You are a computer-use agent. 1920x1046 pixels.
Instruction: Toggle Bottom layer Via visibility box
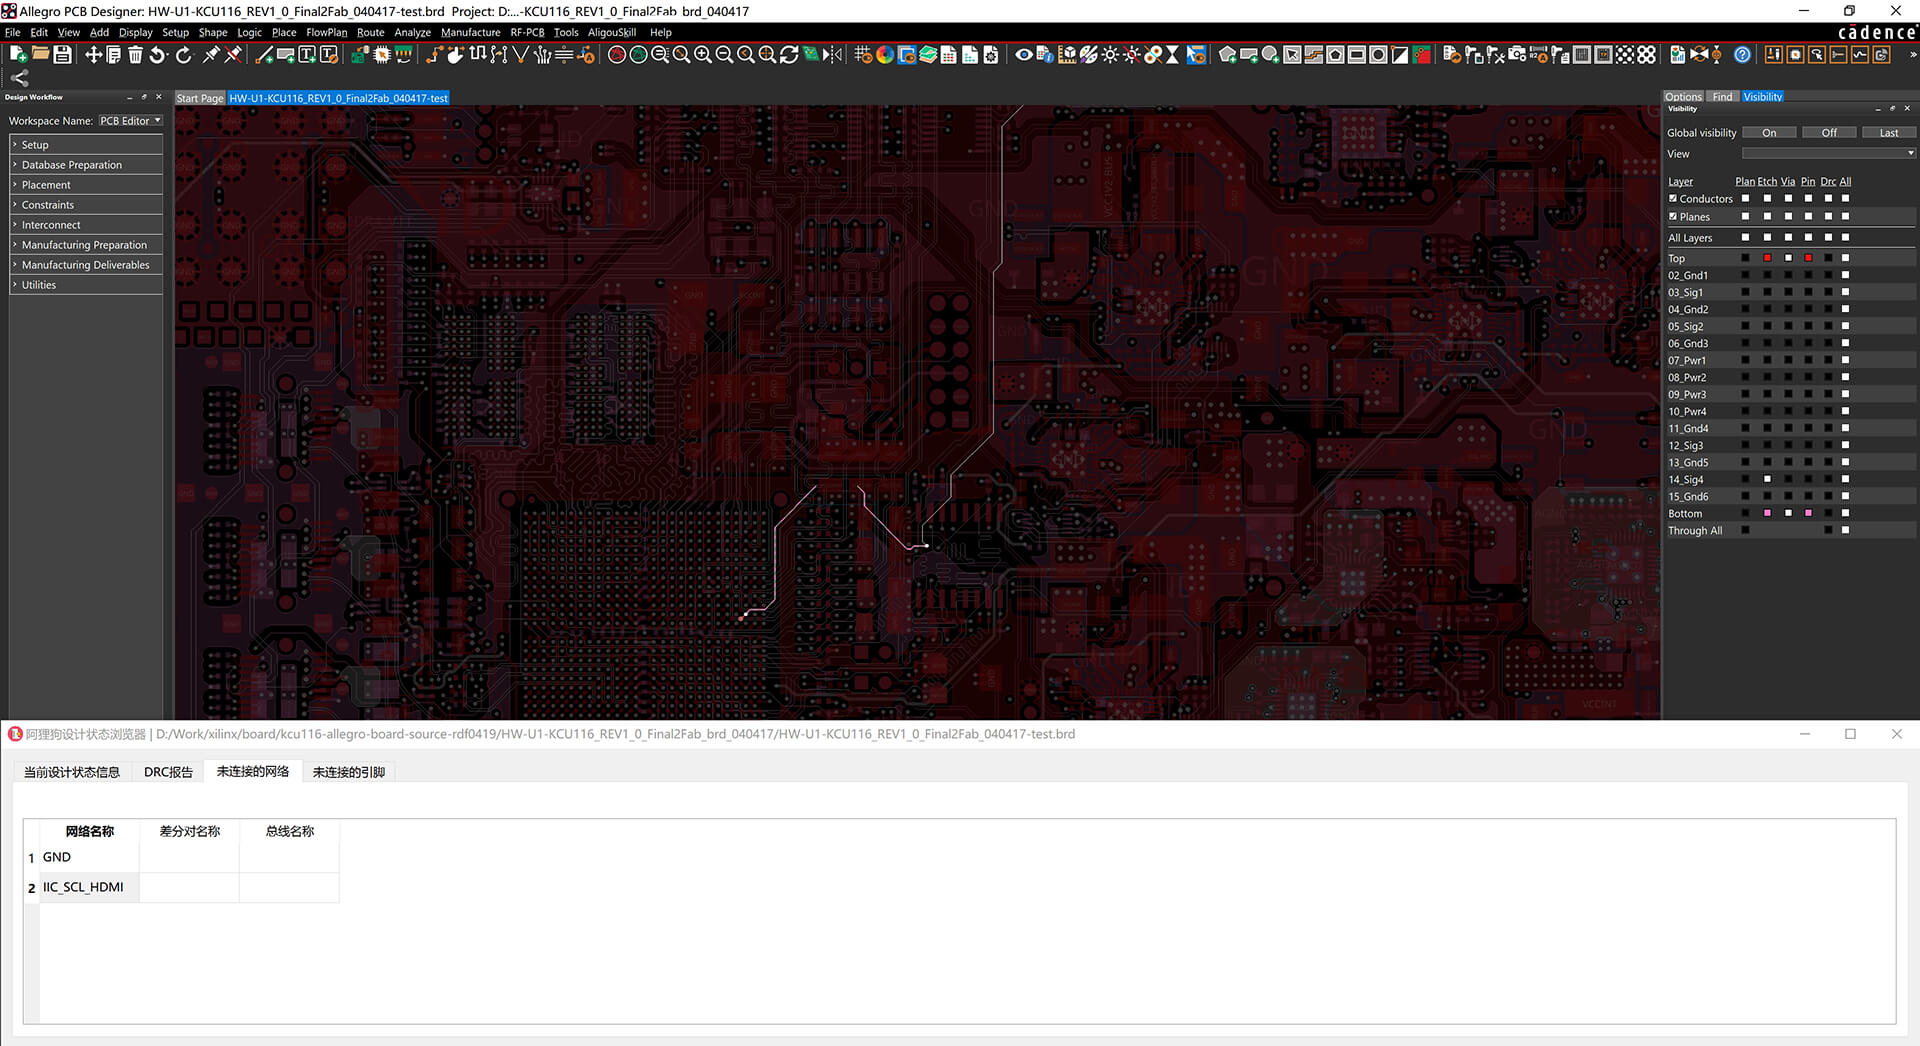pos(1788,513)
